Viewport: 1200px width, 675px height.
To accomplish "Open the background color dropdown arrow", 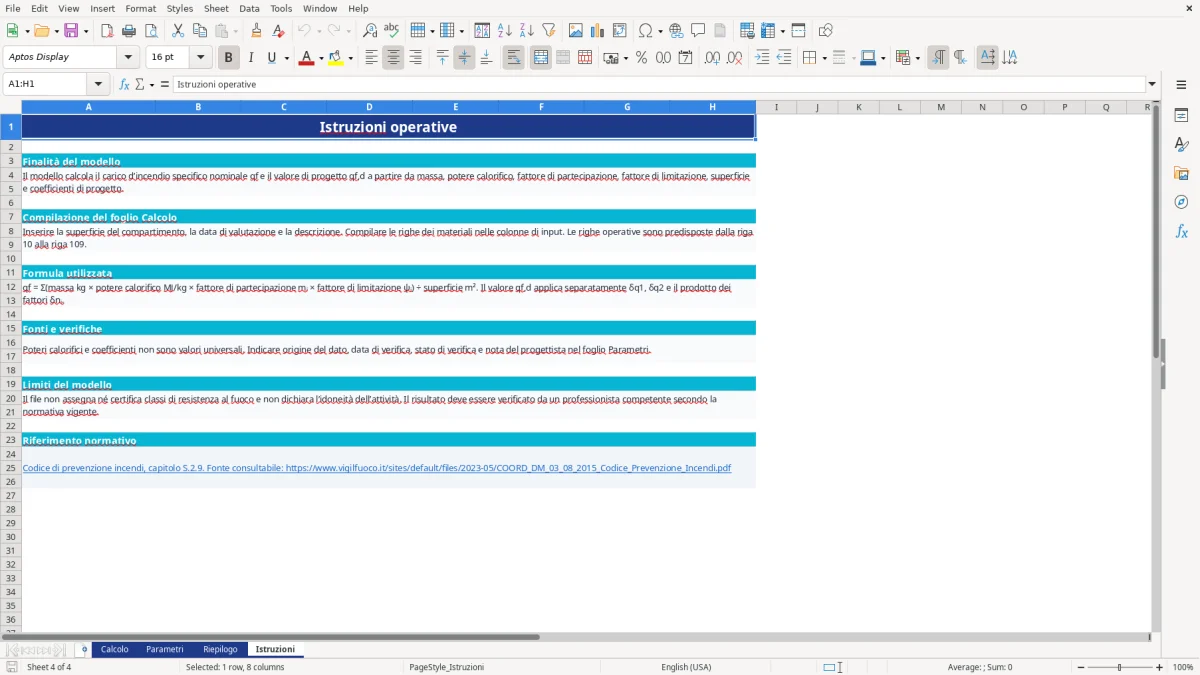I will coord(350,58).
